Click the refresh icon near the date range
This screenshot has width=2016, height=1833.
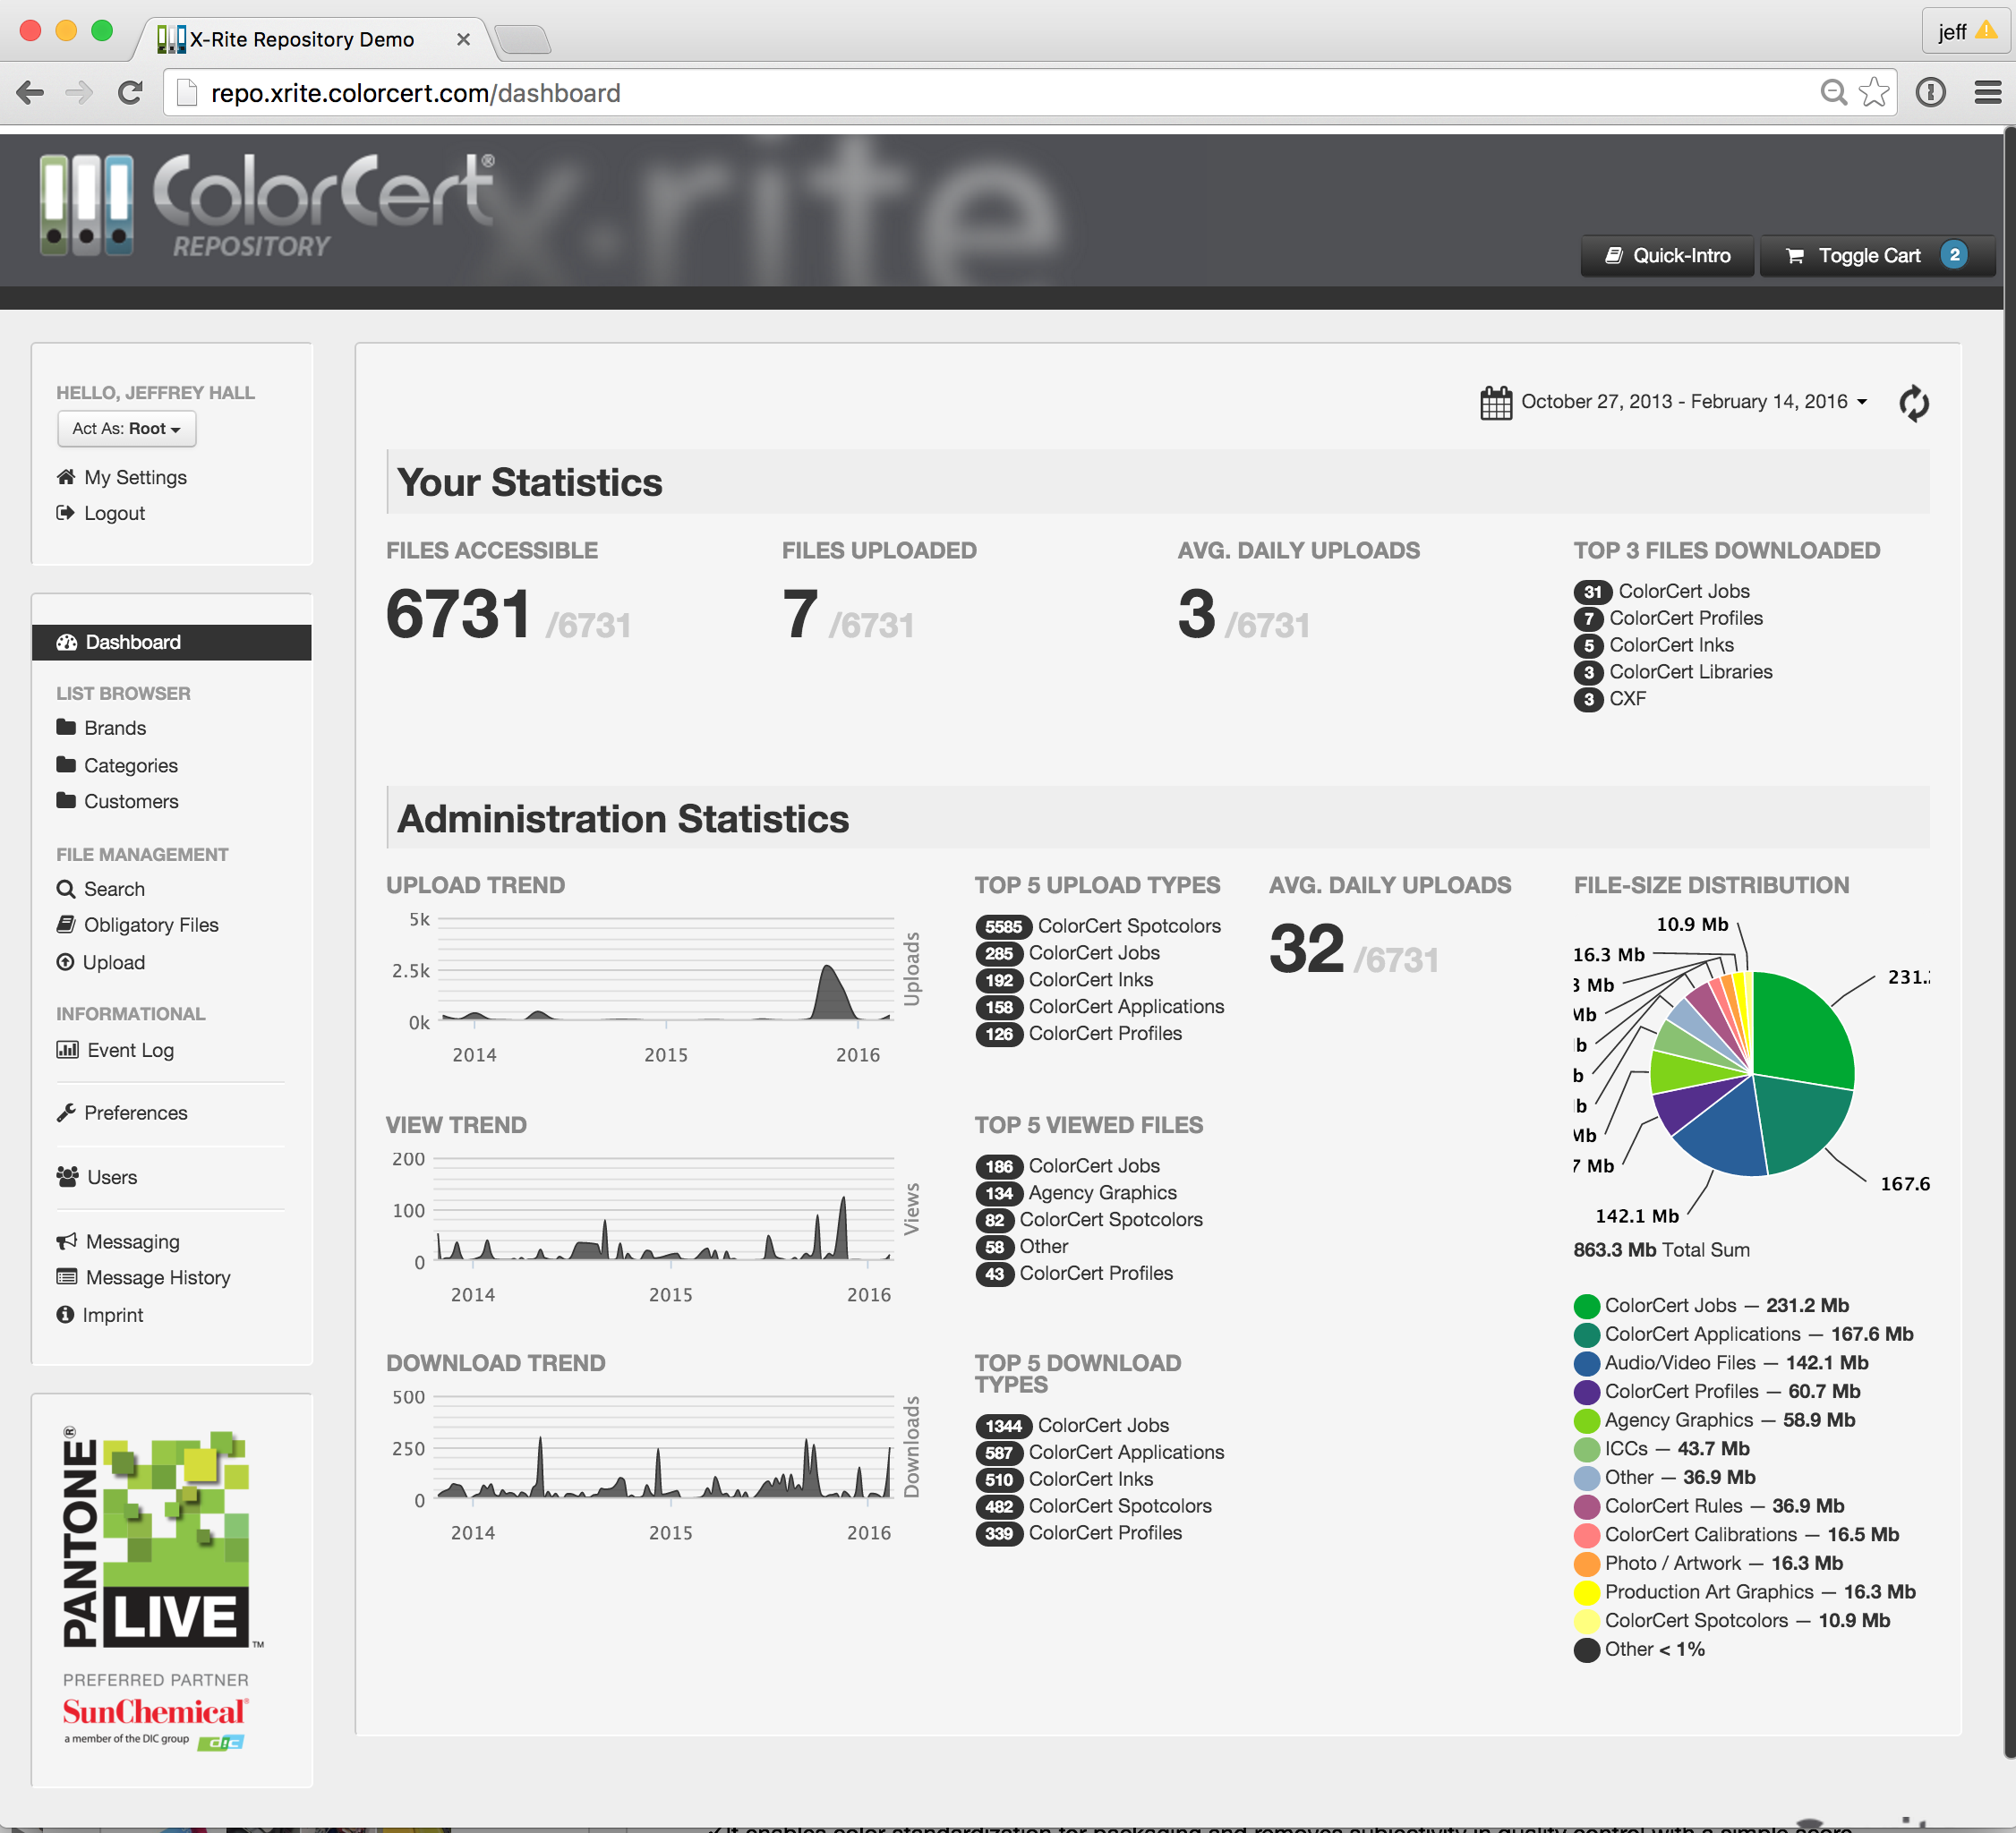point(1915,403)
